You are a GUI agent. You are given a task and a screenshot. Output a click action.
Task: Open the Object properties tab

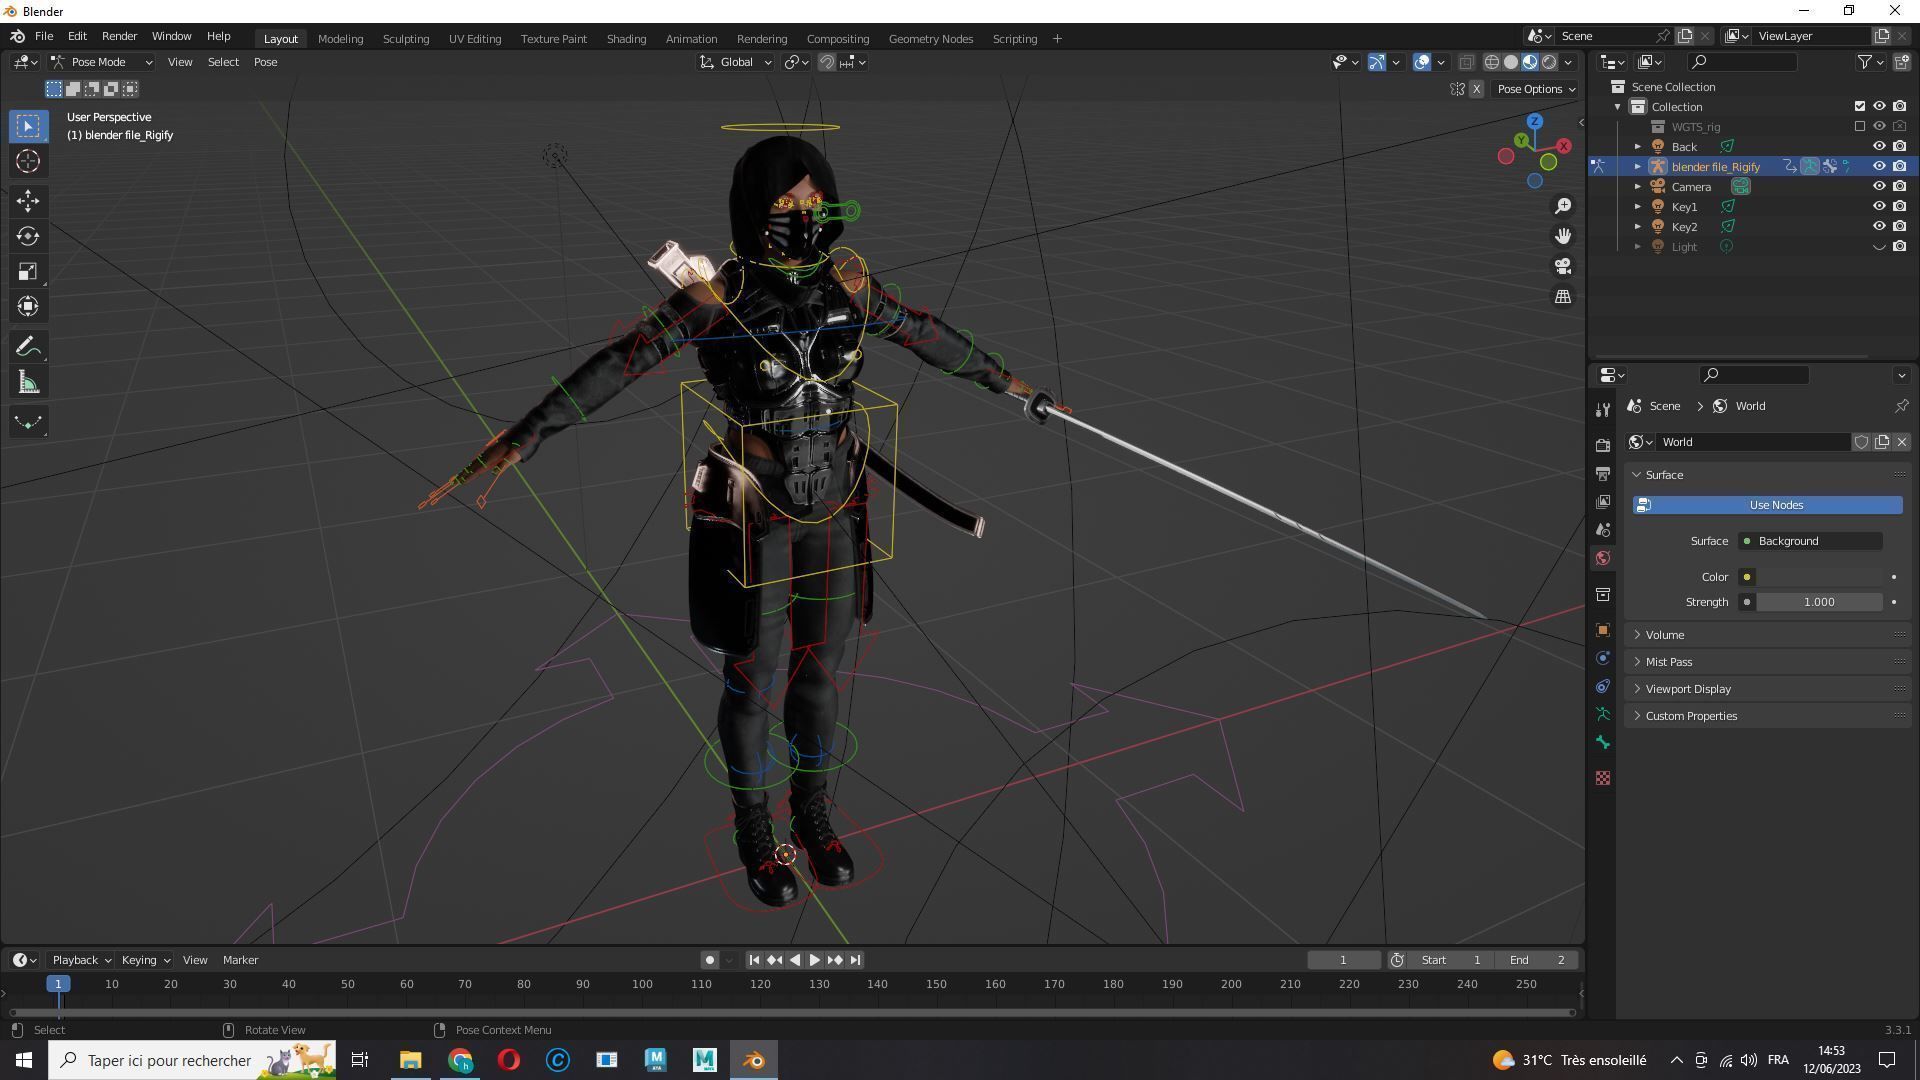[x=1603, y=630]
